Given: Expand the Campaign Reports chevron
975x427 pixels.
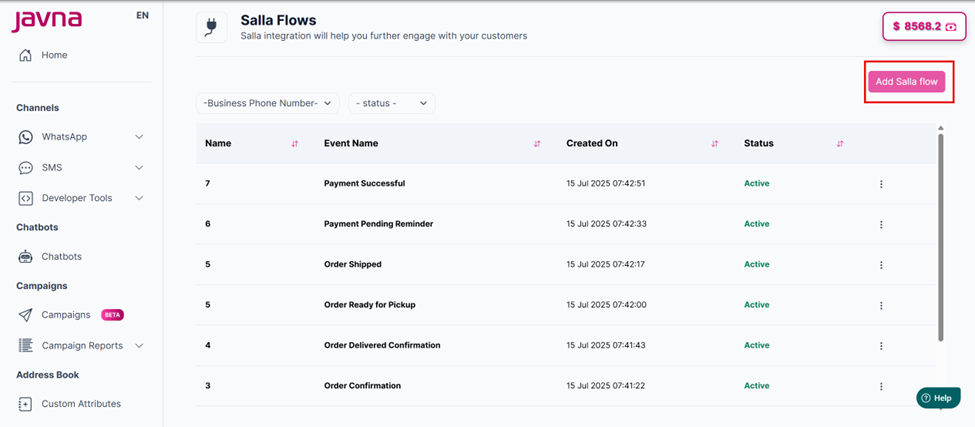Looking at the screenshot, I should click(x=139, y=346).
